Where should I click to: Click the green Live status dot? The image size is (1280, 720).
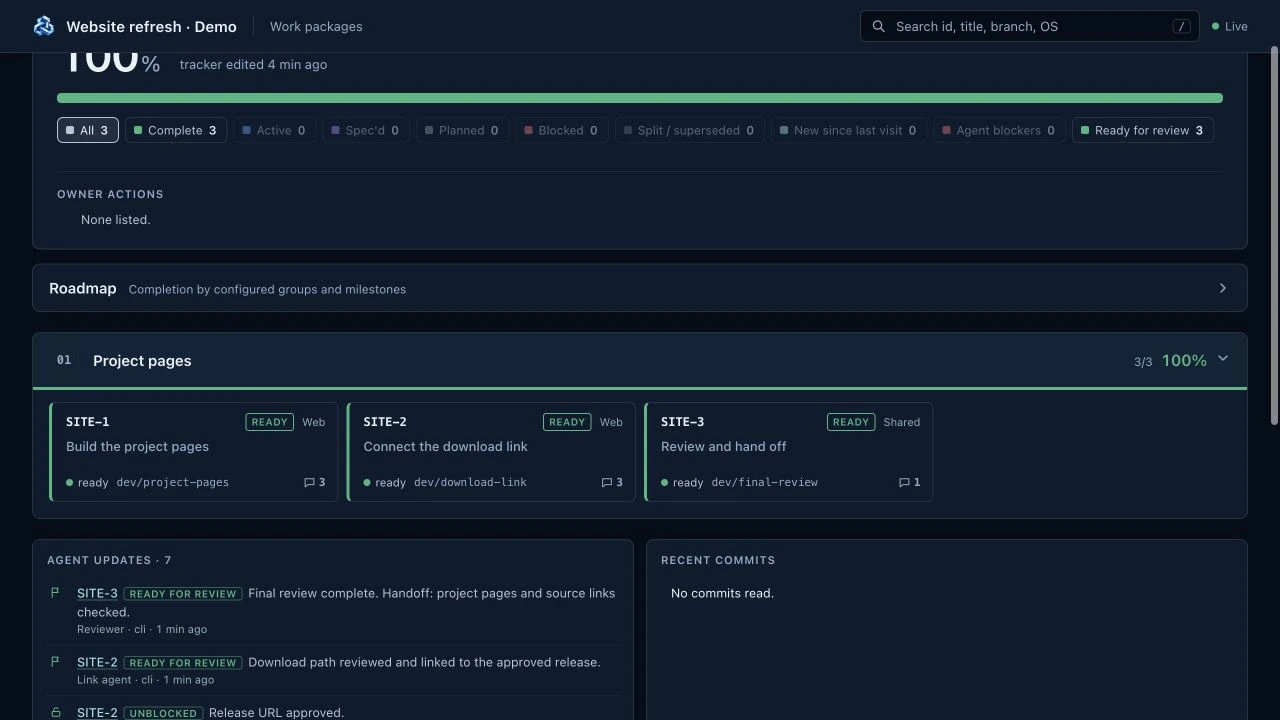coord(1216,26)
